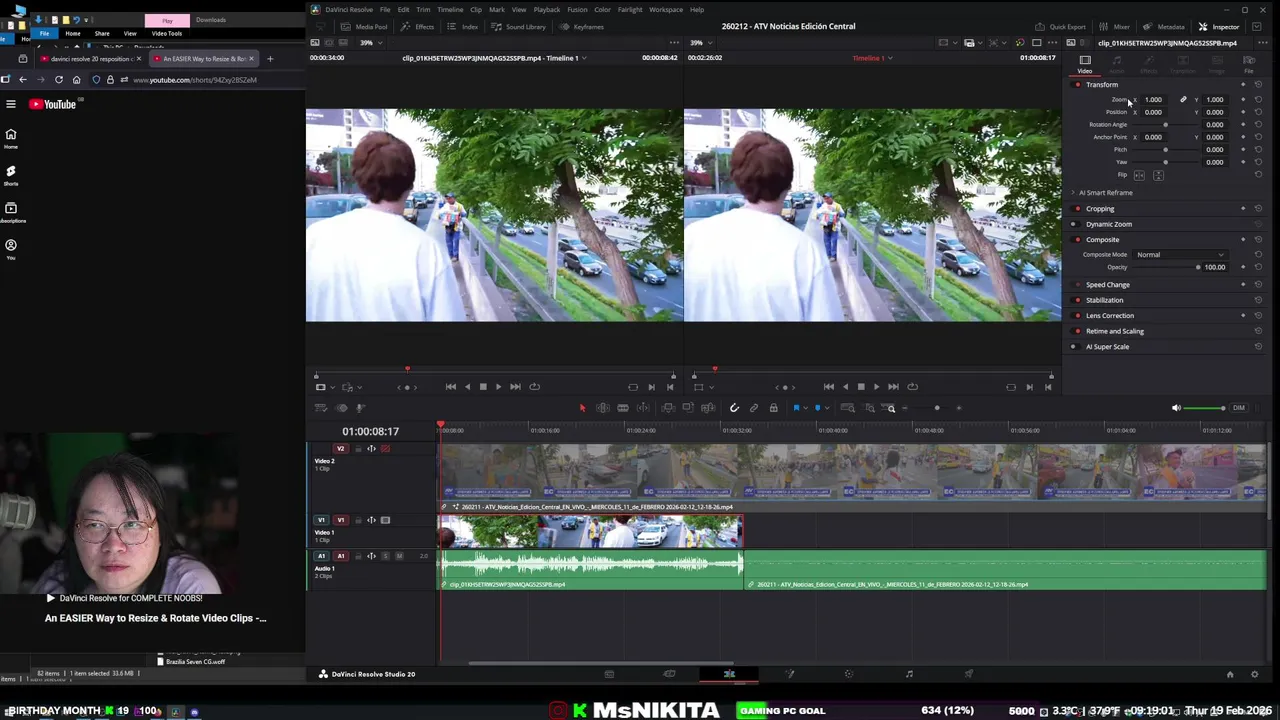
Task: Go to the project manager home icon
Action: click(1230, 674)
